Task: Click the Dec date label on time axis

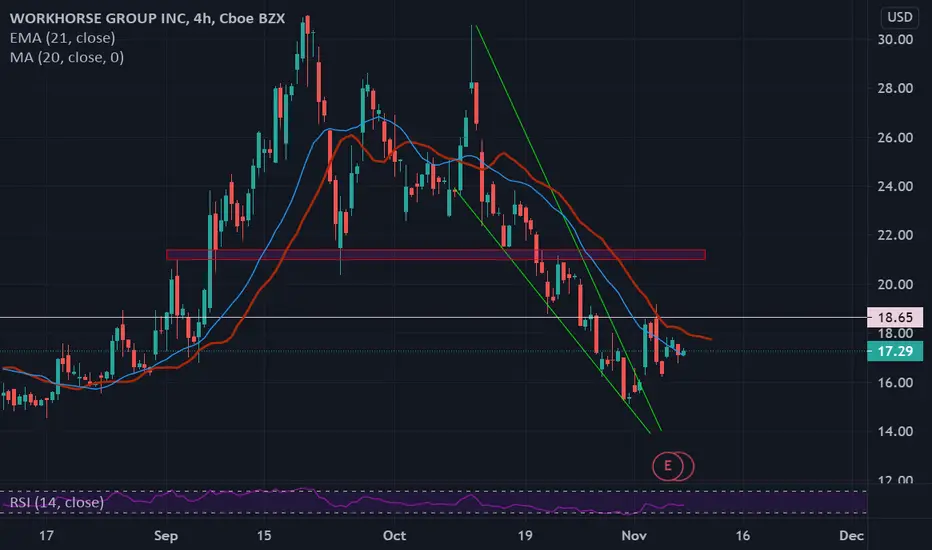Action: click(x=851, y=536)
